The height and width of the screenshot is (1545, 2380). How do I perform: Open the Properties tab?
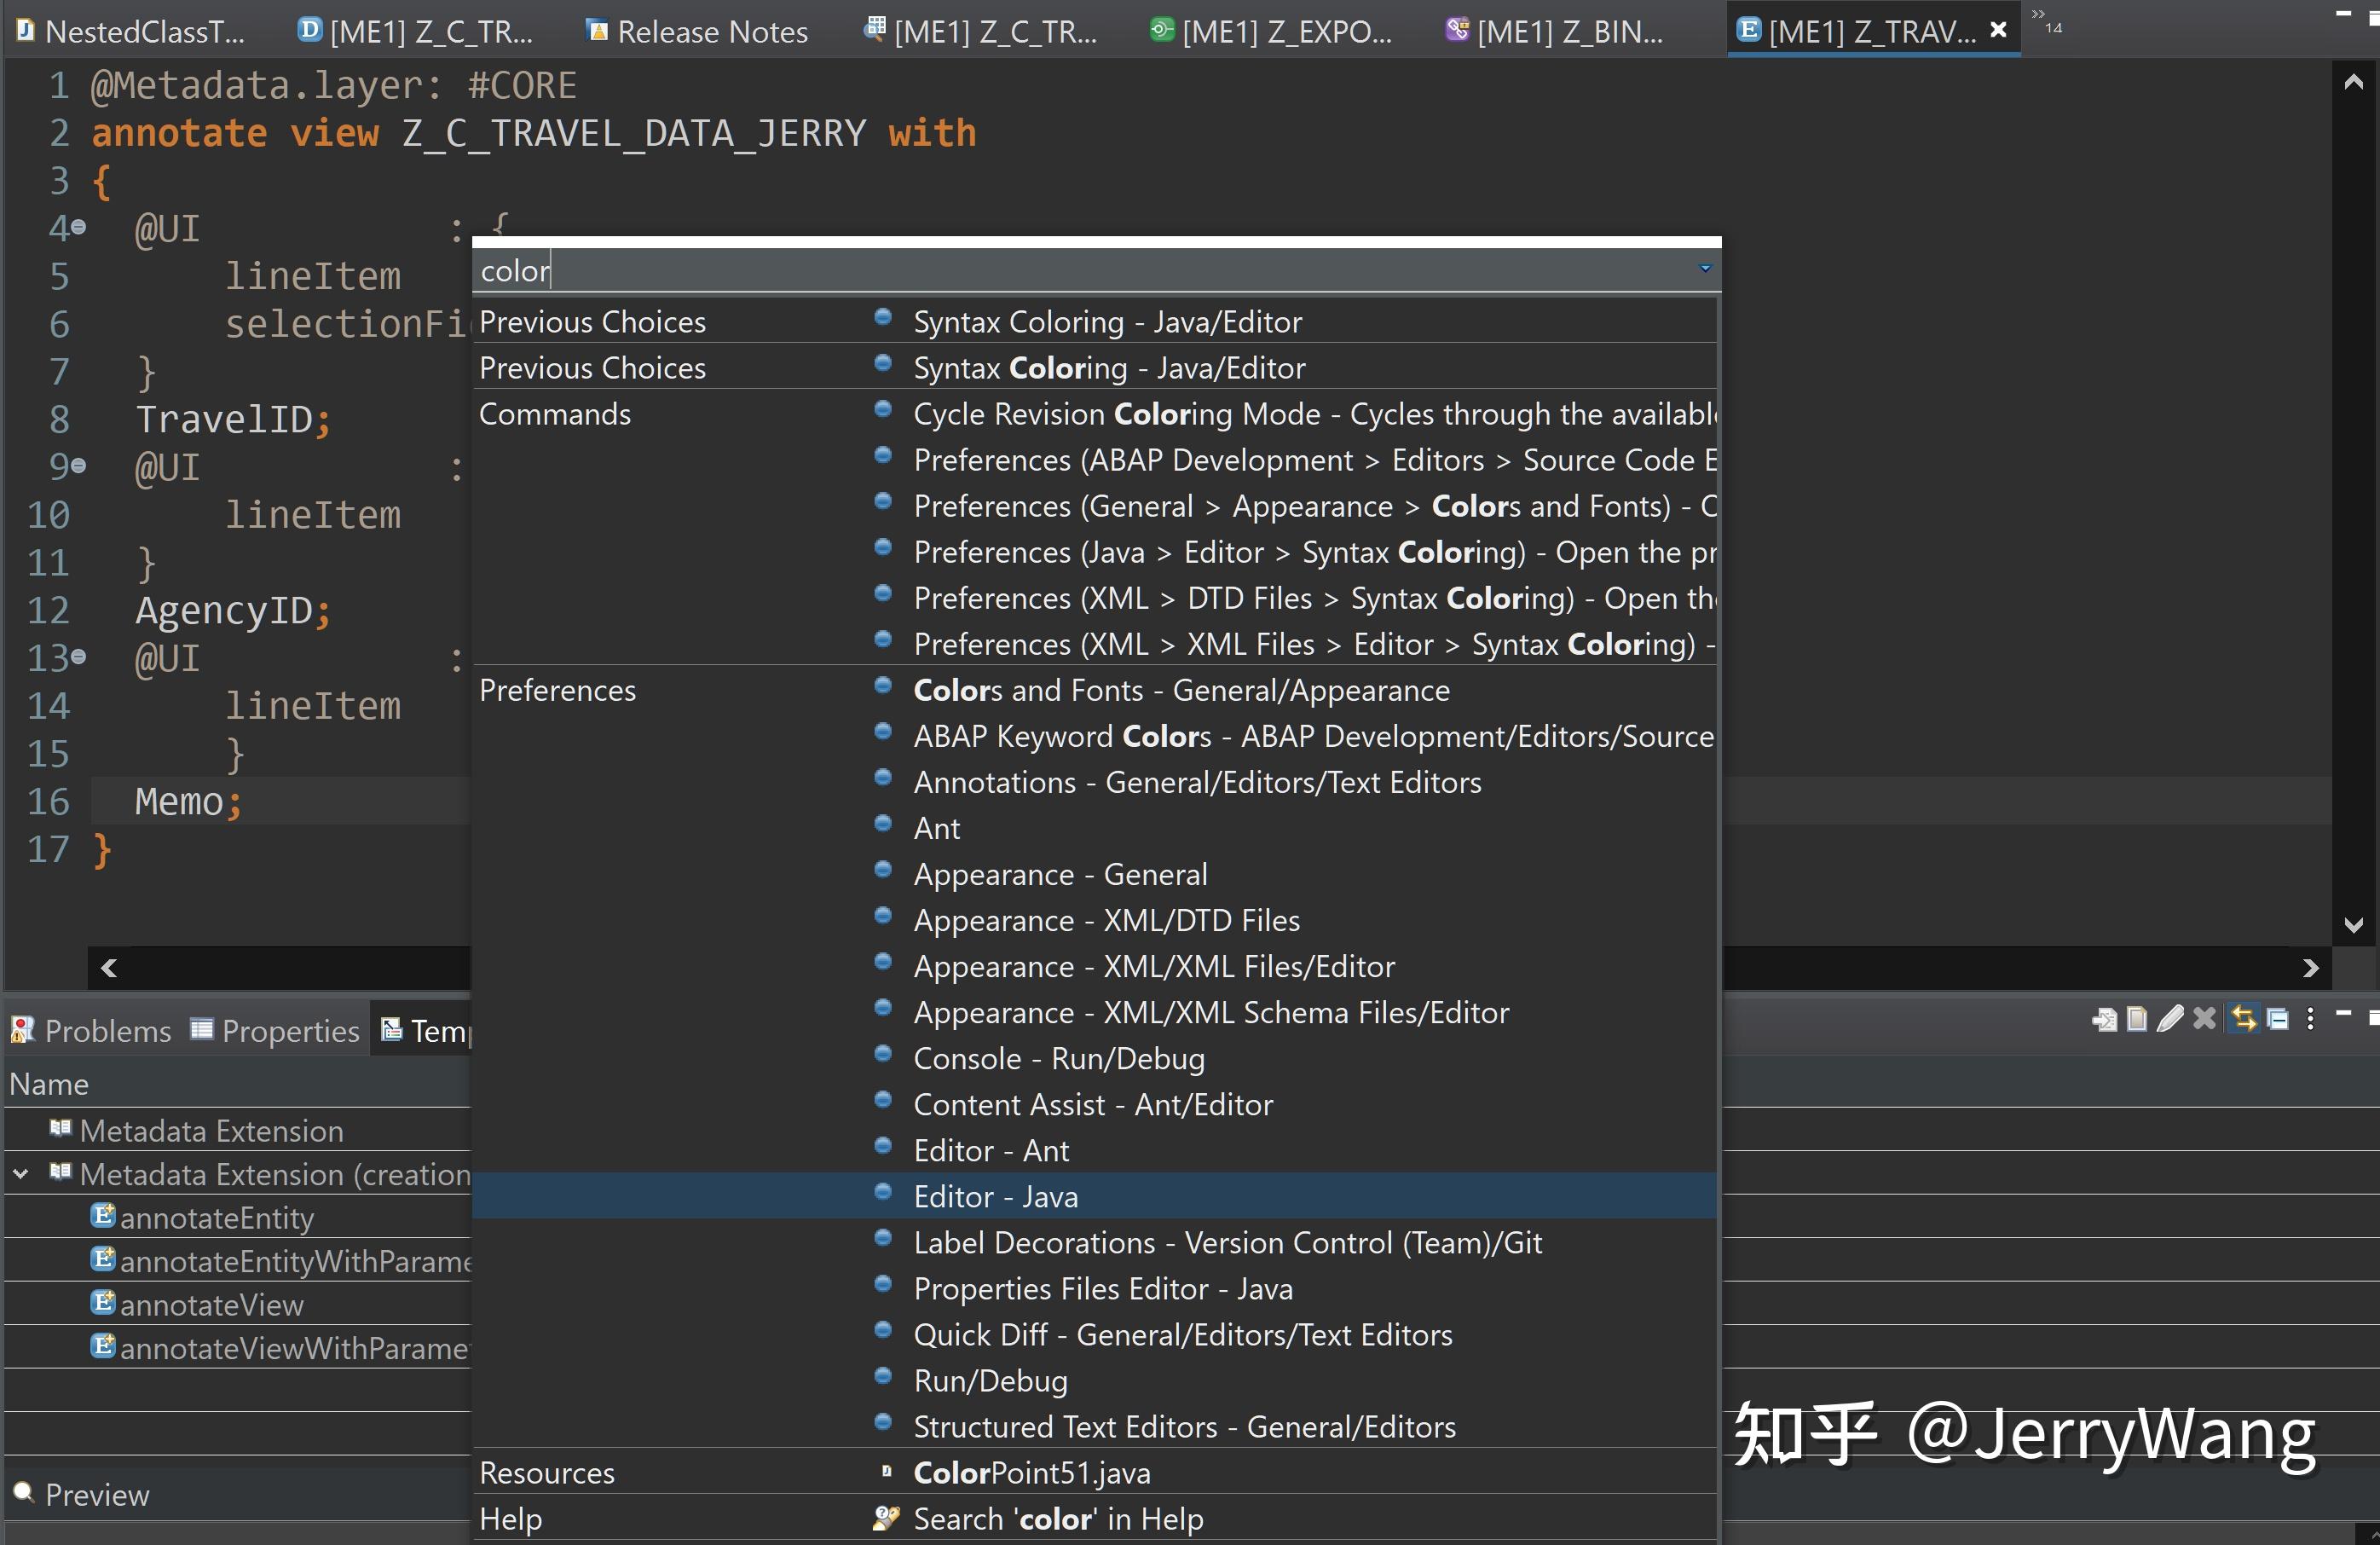pos(275,1030)
